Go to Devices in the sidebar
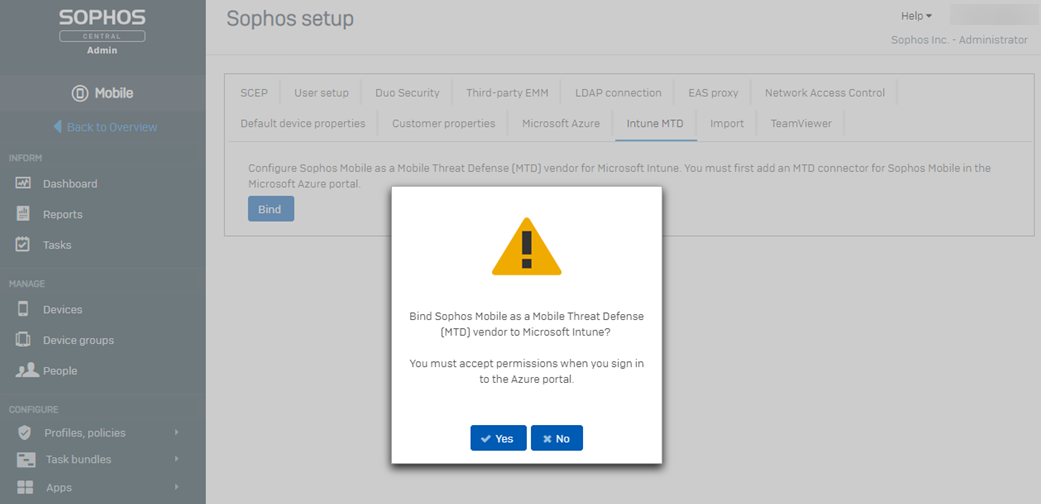 pos(62,309)
